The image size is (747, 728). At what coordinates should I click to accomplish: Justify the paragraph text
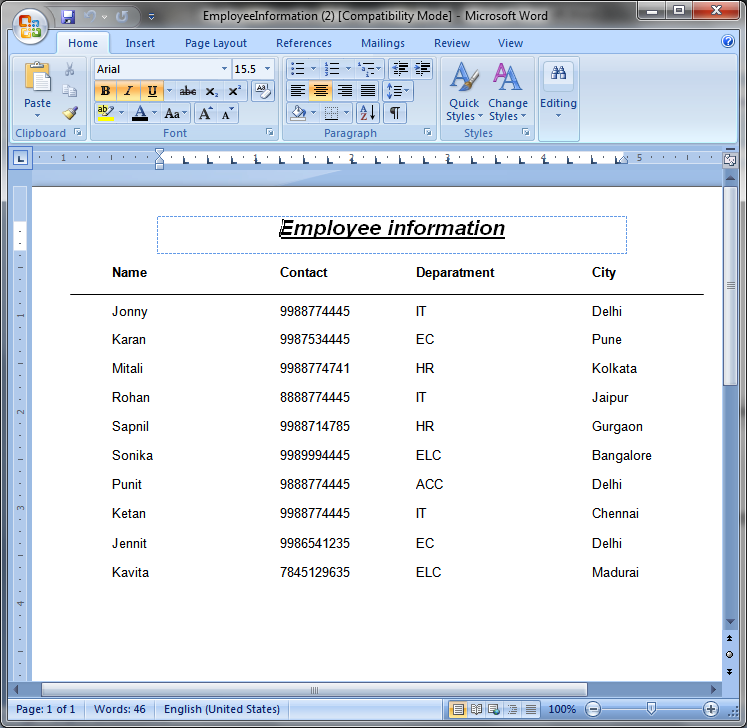pyautogui.click(x=367, y=91)
